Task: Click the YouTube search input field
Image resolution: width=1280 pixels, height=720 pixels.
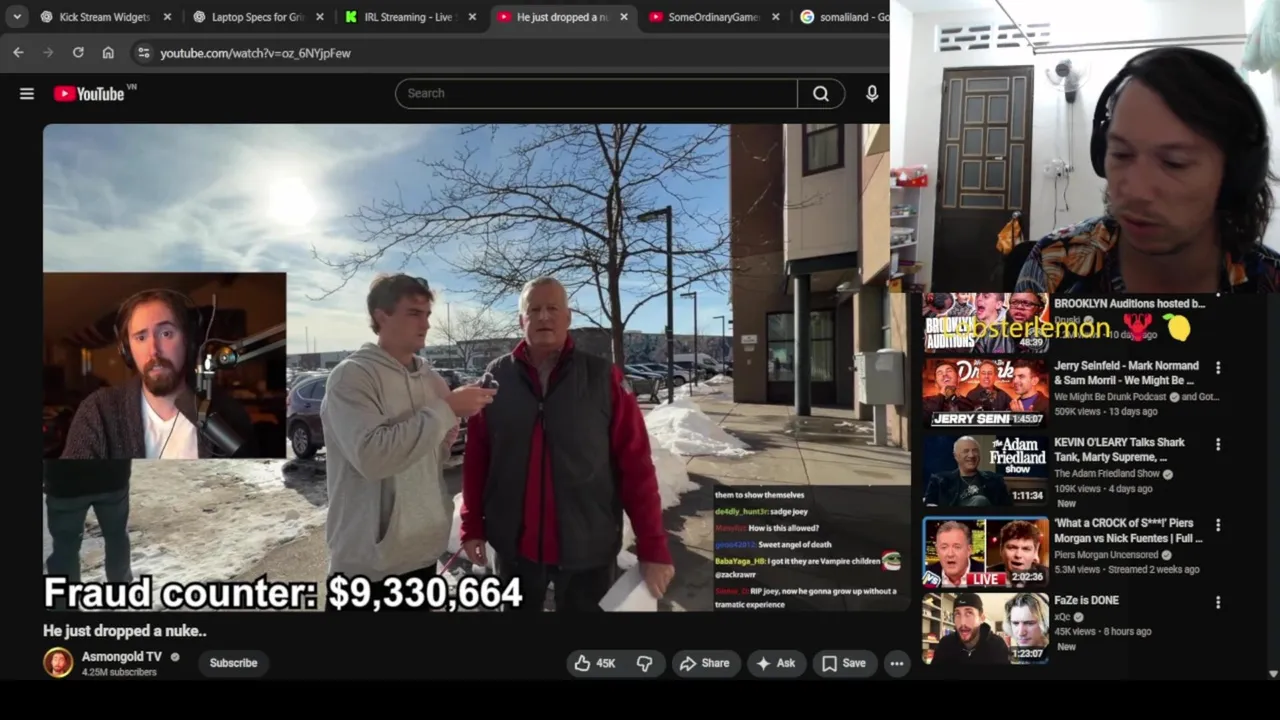Action: pyautogui.click(x=596, y=93)
